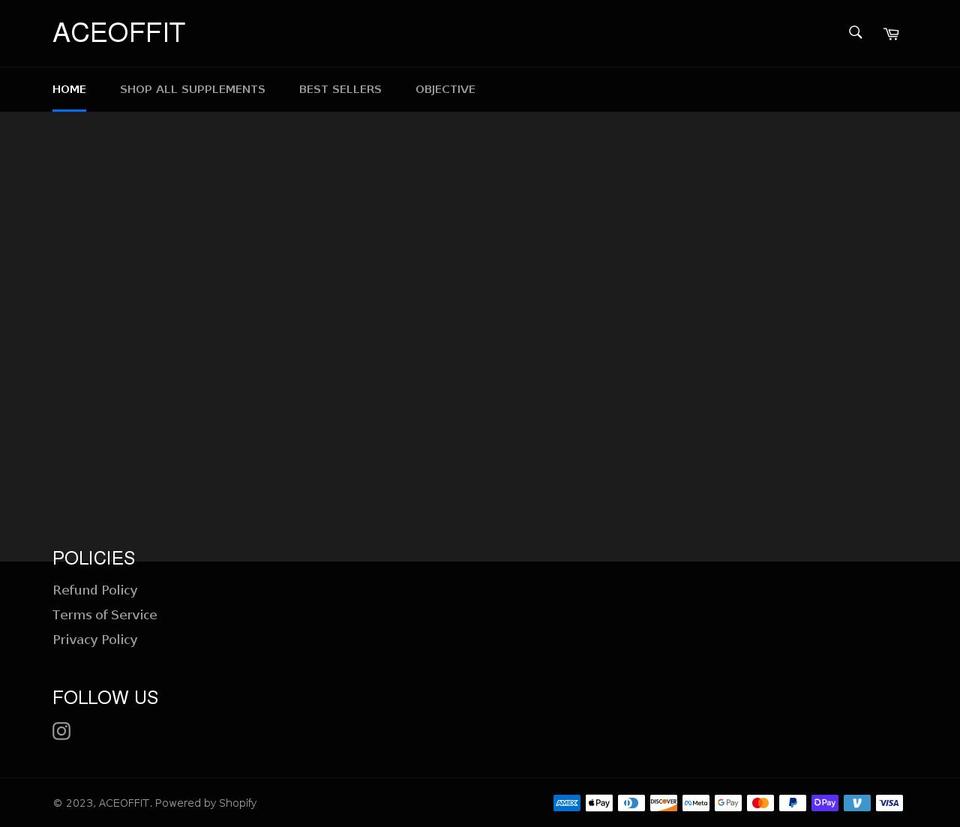
Task: Click the Diners Club payment icon
Action: (631, 803)
